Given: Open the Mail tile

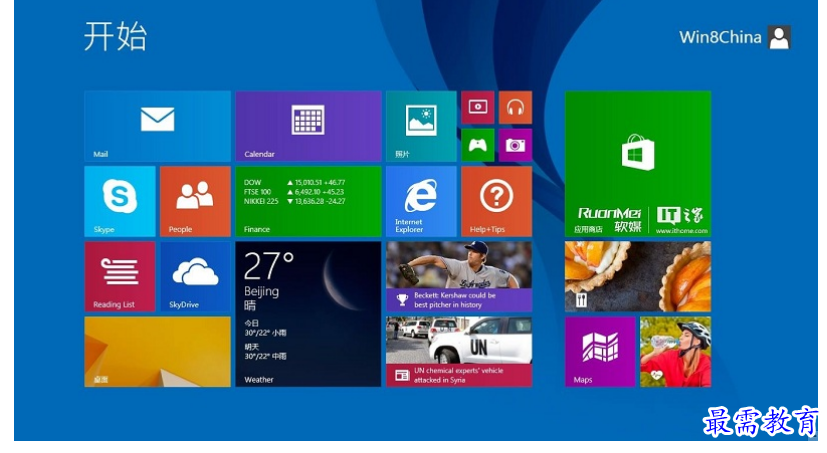Looking at the screenshot, I should (157, 126).
